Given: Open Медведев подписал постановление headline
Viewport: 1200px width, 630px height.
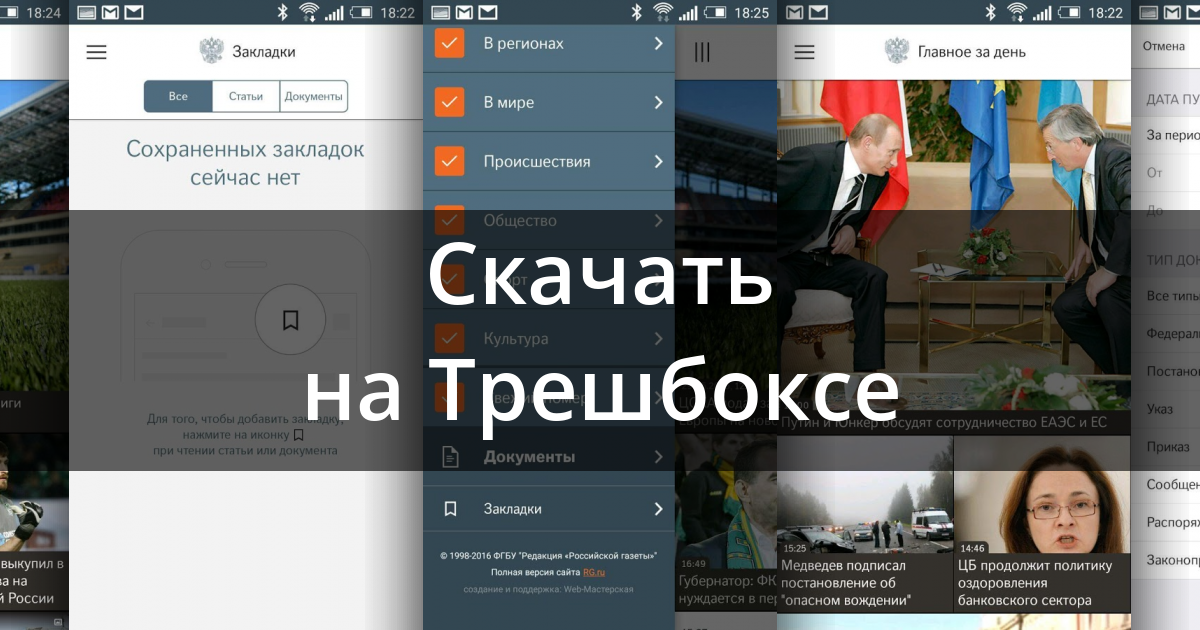Looking at the screenshot, I should (846, 583).
